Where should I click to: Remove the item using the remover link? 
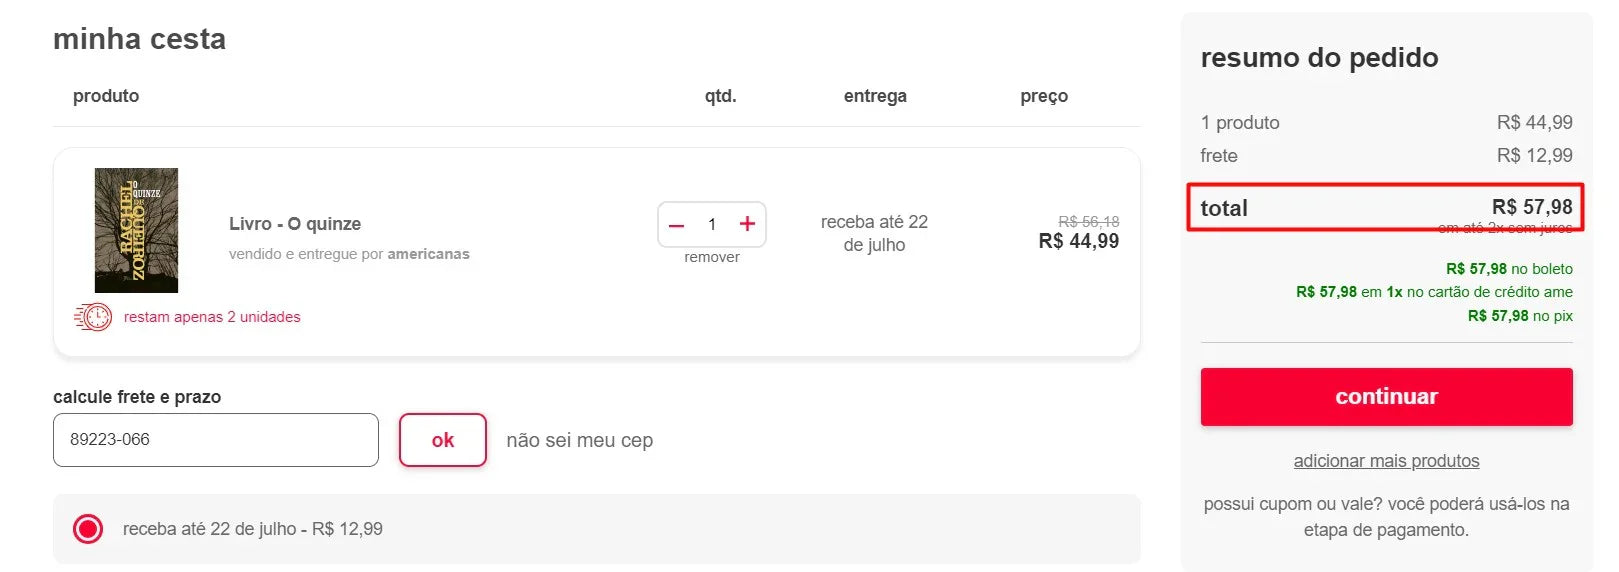(x=712, y=257)
